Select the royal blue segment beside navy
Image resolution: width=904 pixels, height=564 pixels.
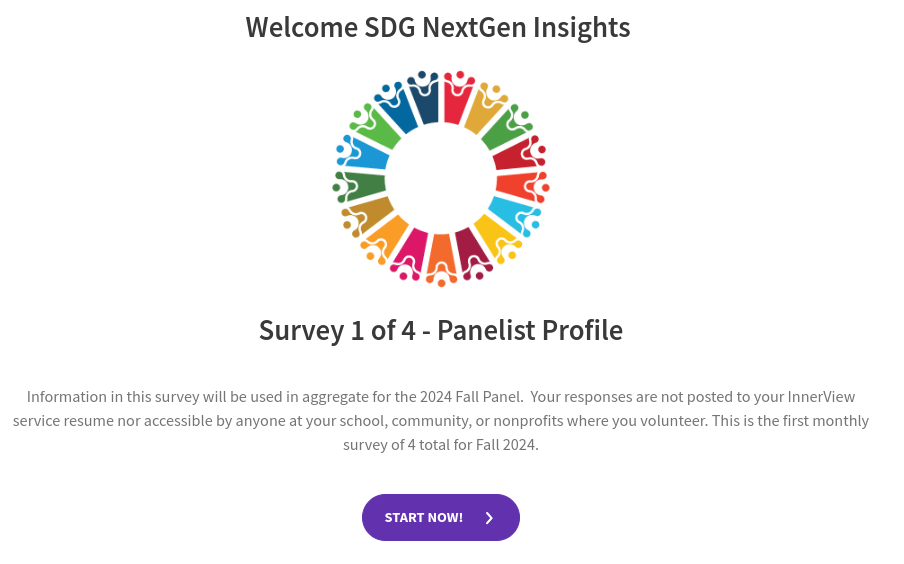tap(399, 112)
